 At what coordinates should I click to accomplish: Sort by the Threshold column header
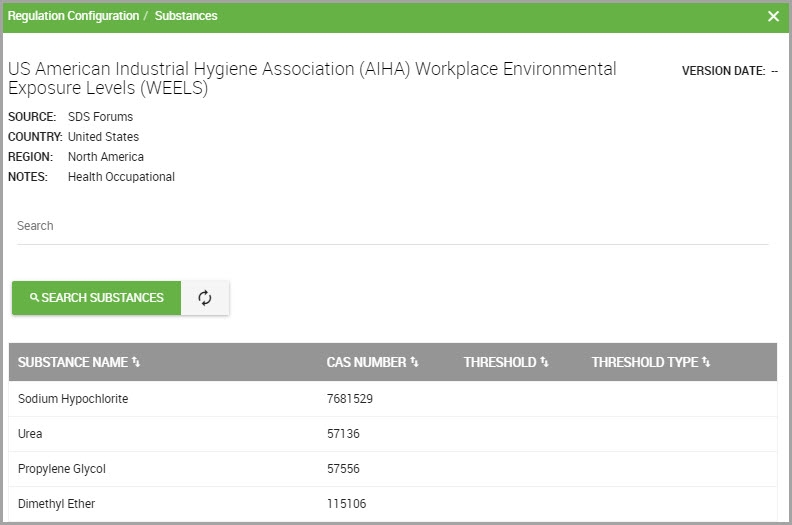506,362
